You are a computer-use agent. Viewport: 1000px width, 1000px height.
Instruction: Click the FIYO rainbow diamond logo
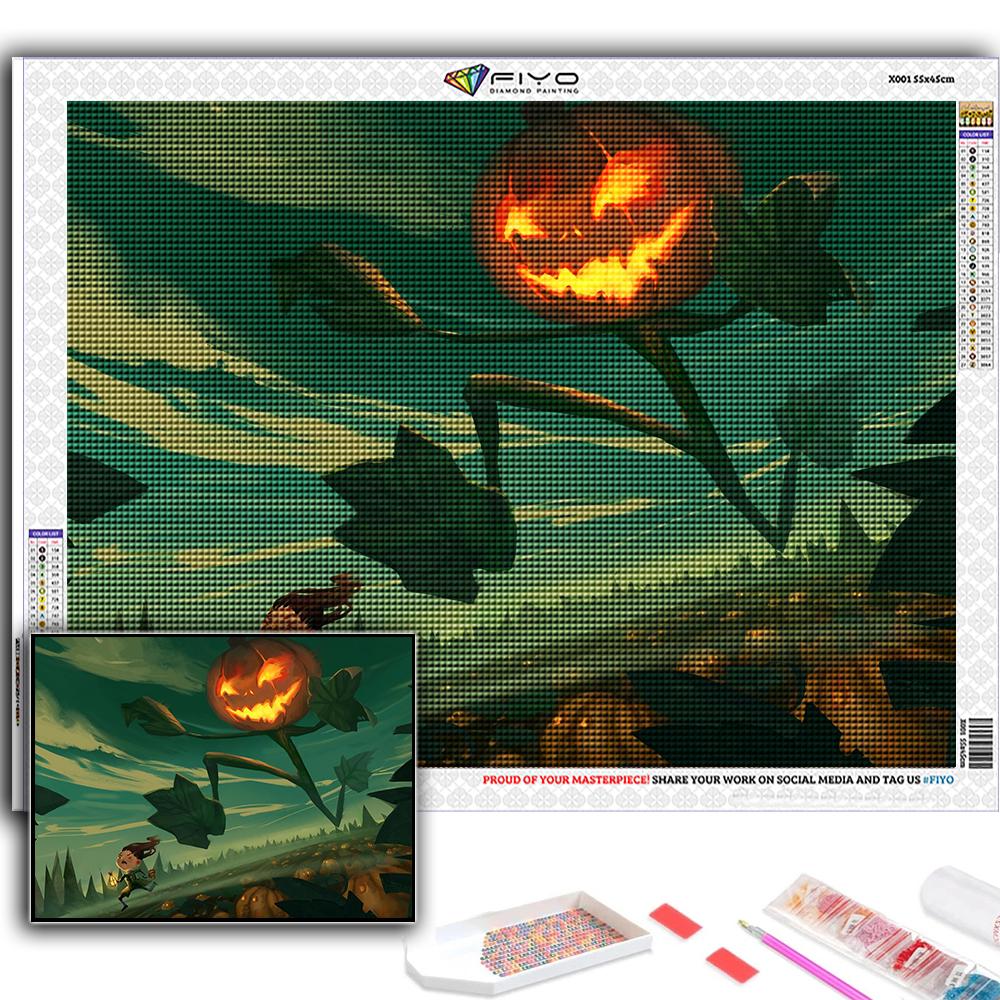466,80
